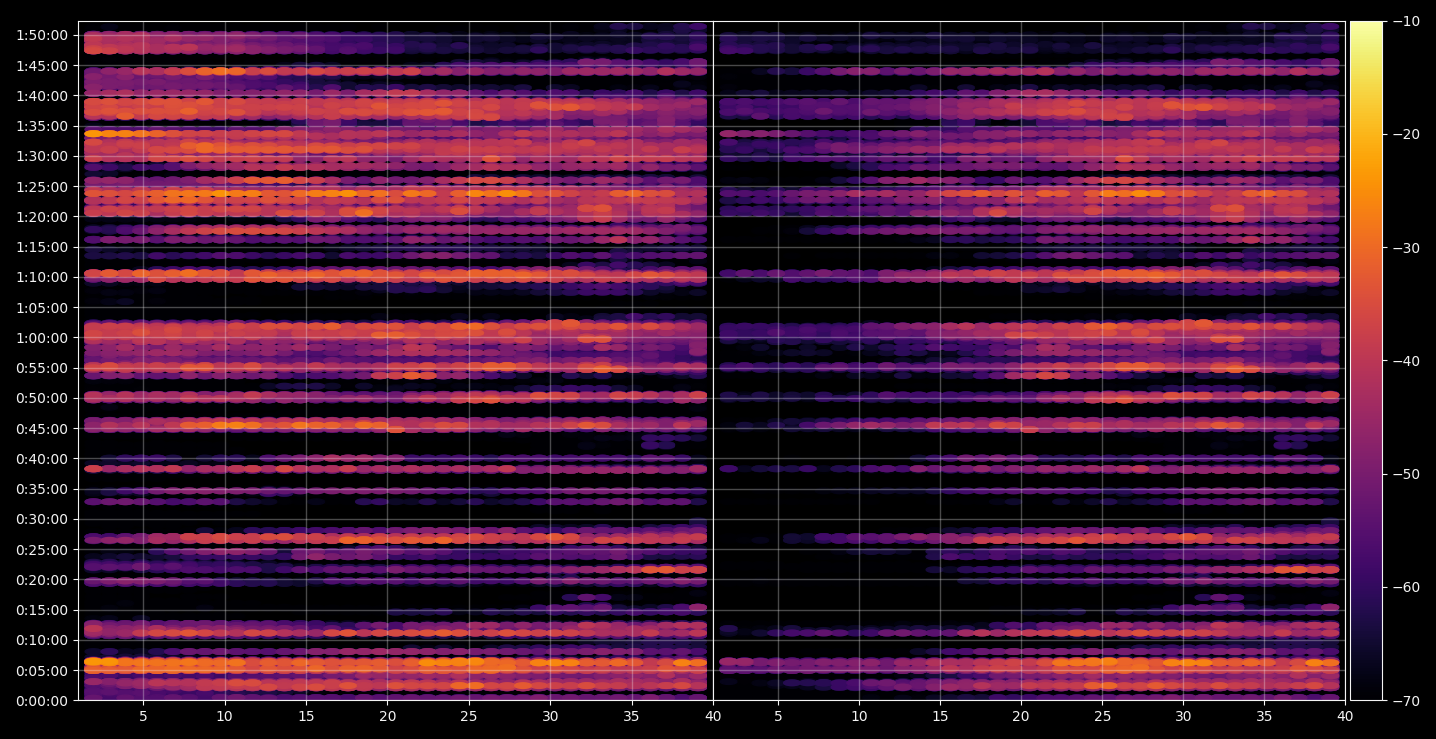Click the inferno colorbar gradient strip
Image resolution: width=1436 pixels, height=739 pixels.
click(x=1366, y=361)
